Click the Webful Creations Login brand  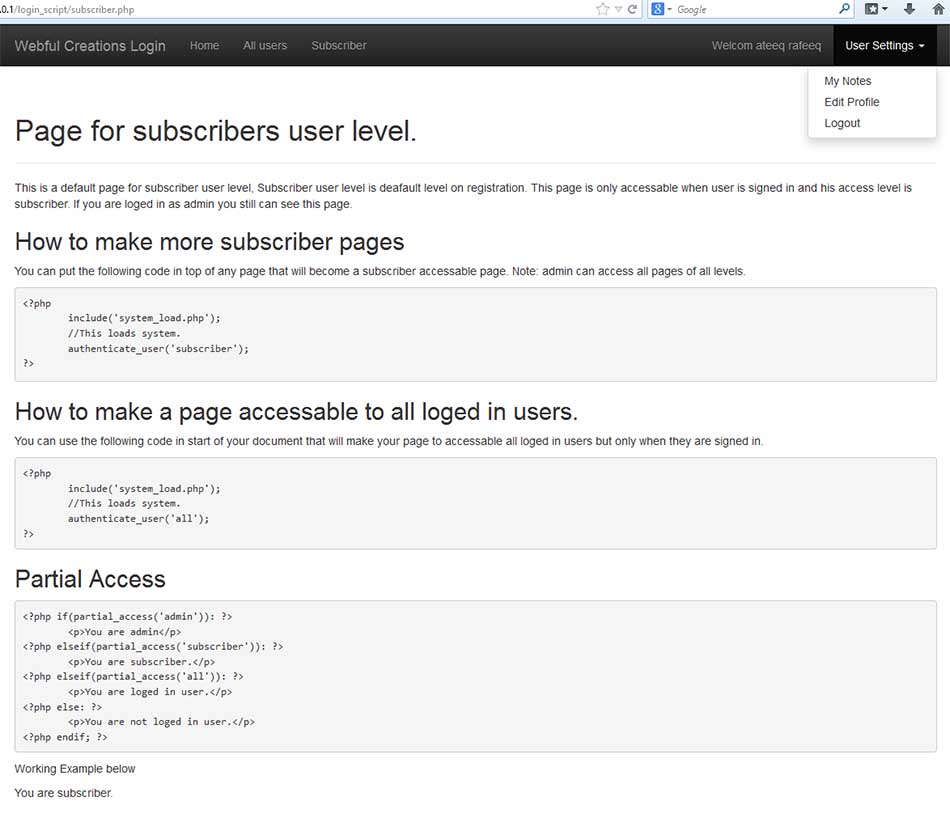pyautogui.click(x=90, y=45)
